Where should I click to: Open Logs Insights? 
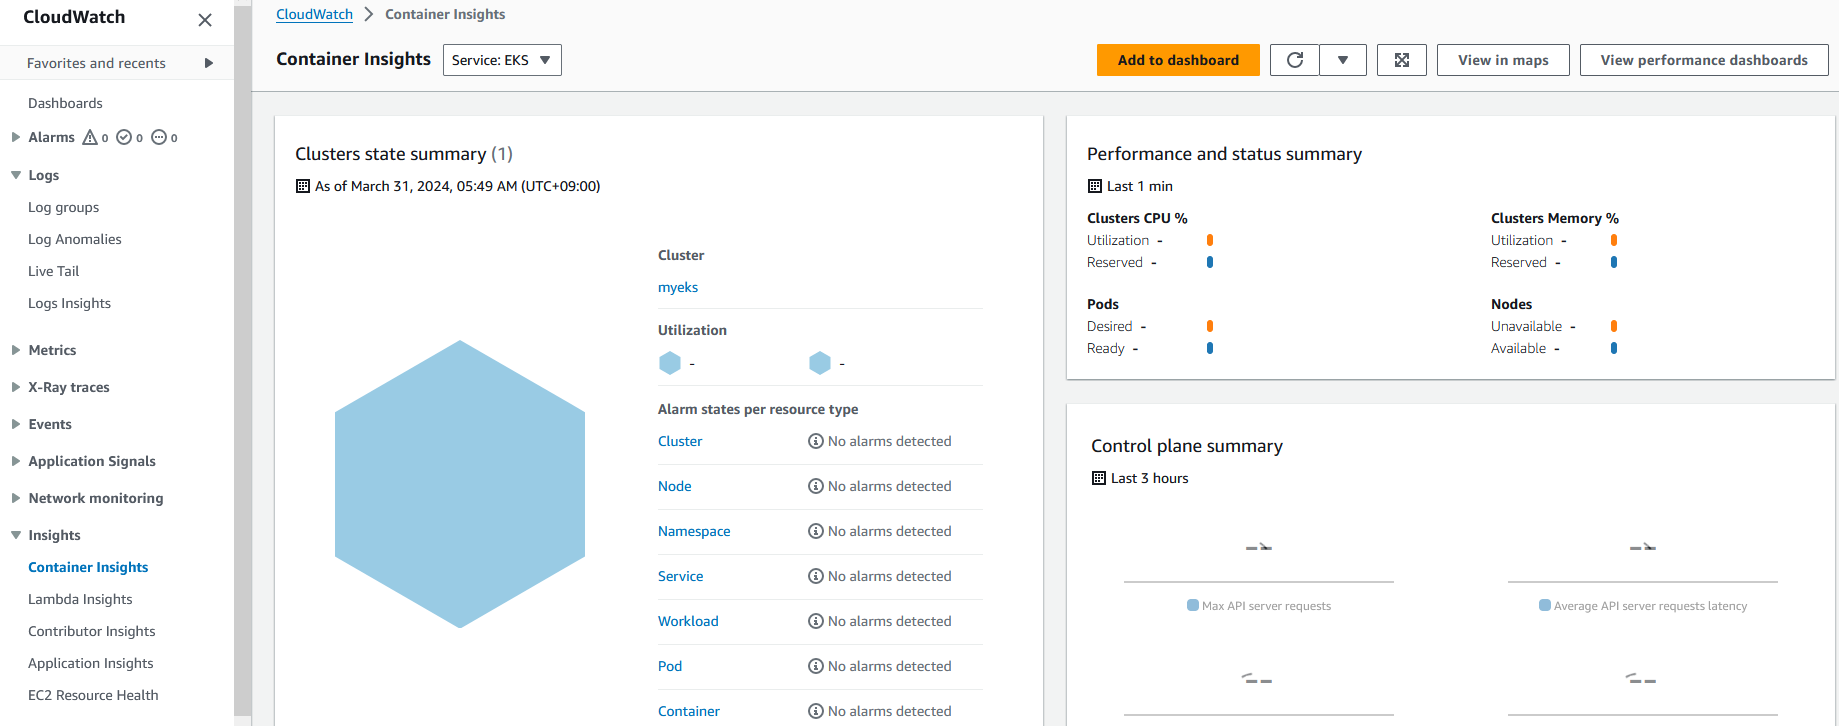pos(69,303)
